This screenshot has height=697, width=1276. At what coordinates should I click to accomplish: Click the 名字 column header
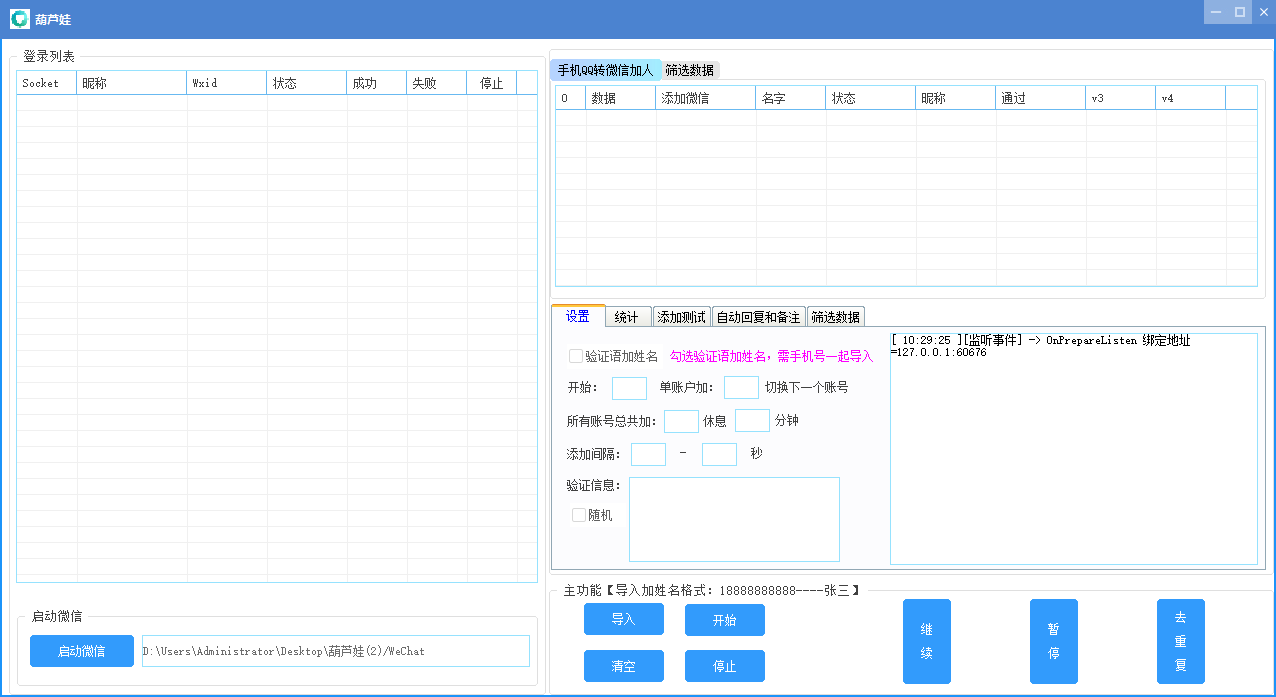tap(791, 98)
